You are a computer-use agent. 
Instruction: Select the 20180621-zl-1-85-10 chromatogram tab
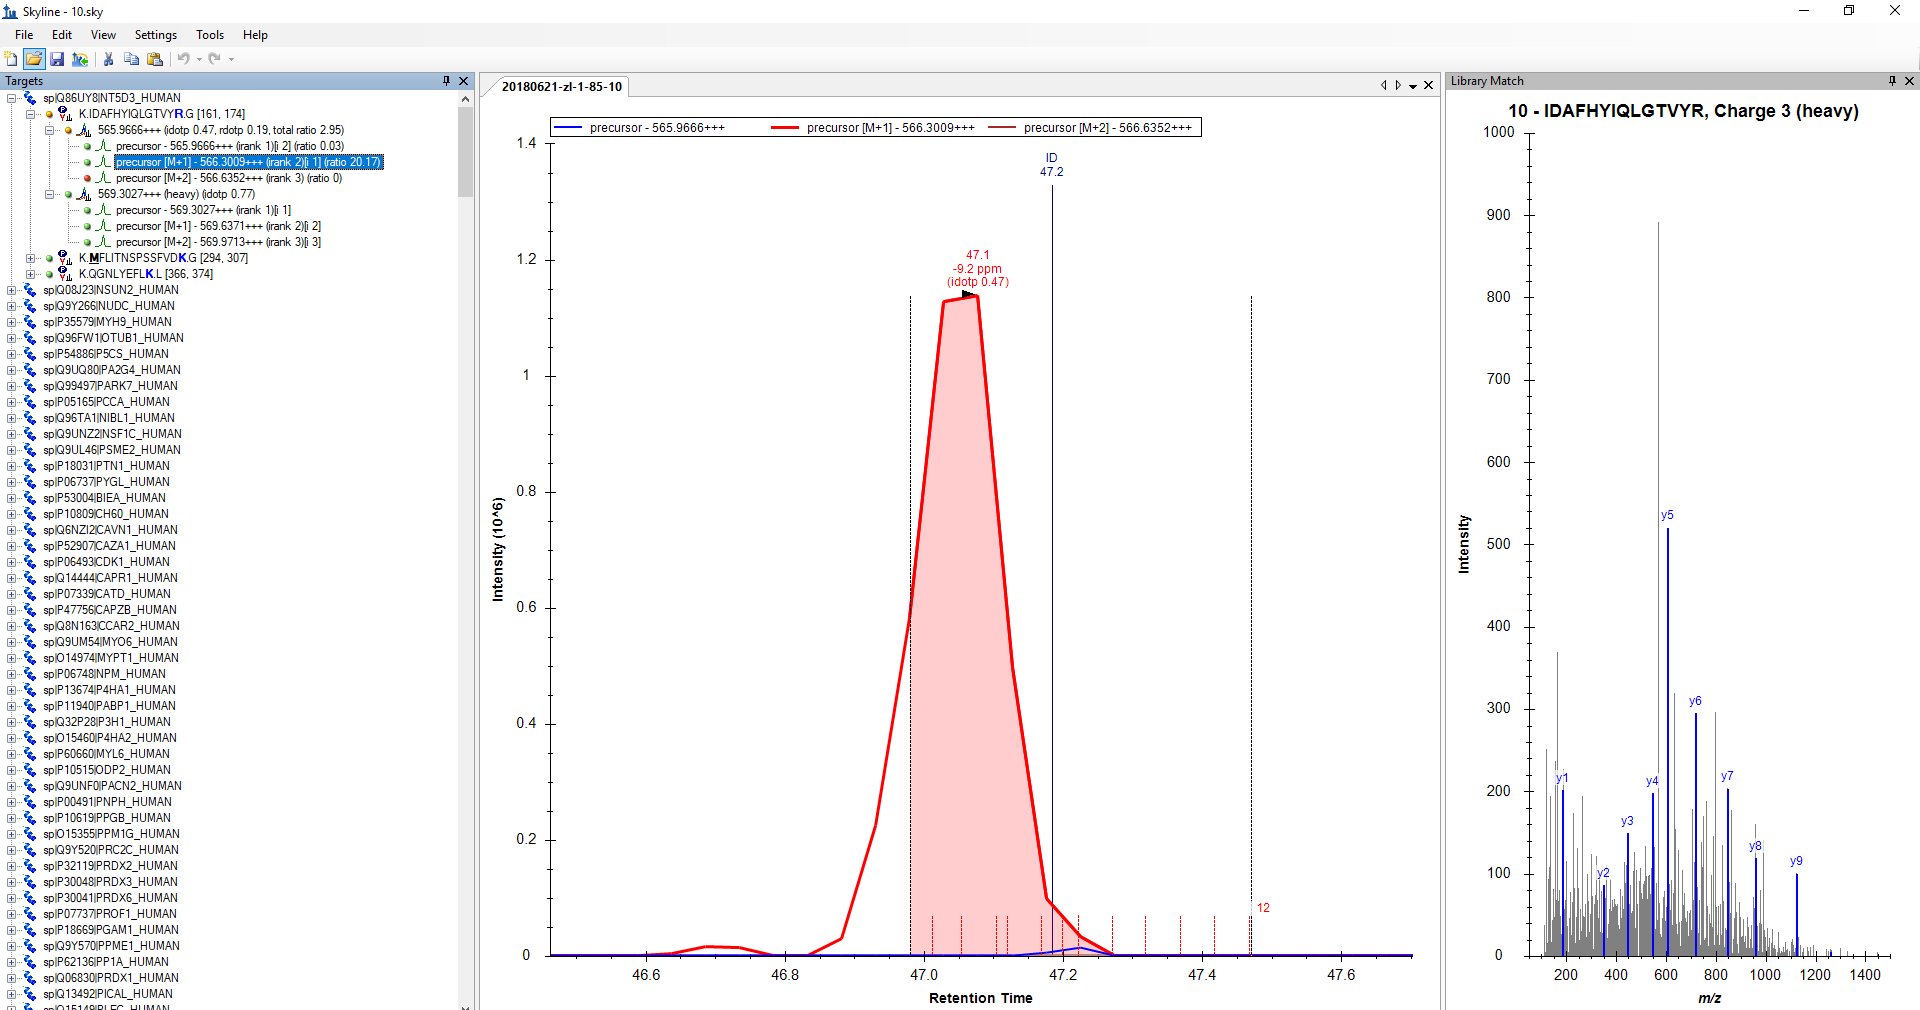click(x=561, y=87)
